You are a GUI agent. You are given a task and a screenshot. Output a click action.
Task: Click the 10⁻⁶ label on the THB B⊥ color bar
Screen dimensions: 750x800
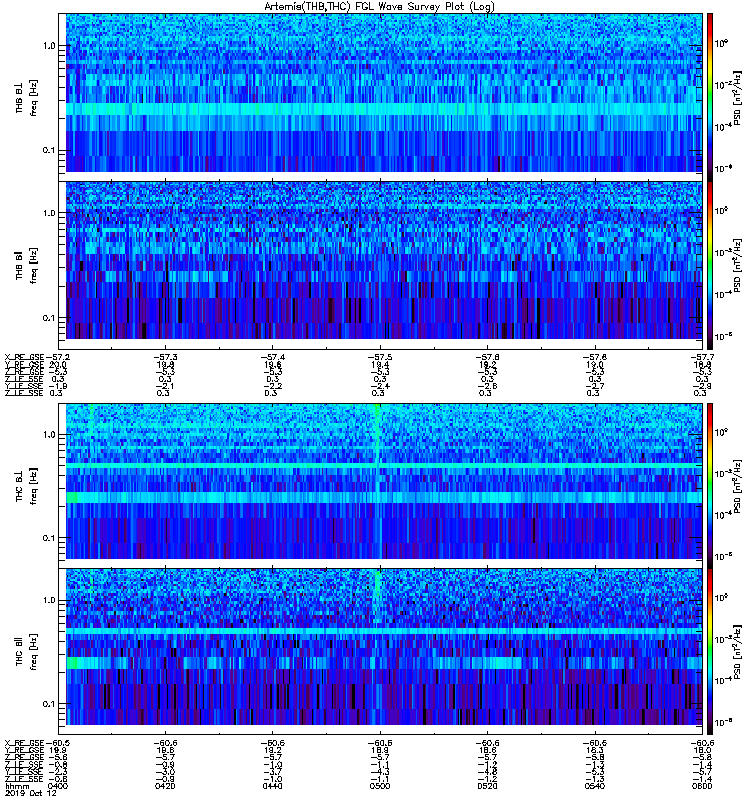pos(723,168)
